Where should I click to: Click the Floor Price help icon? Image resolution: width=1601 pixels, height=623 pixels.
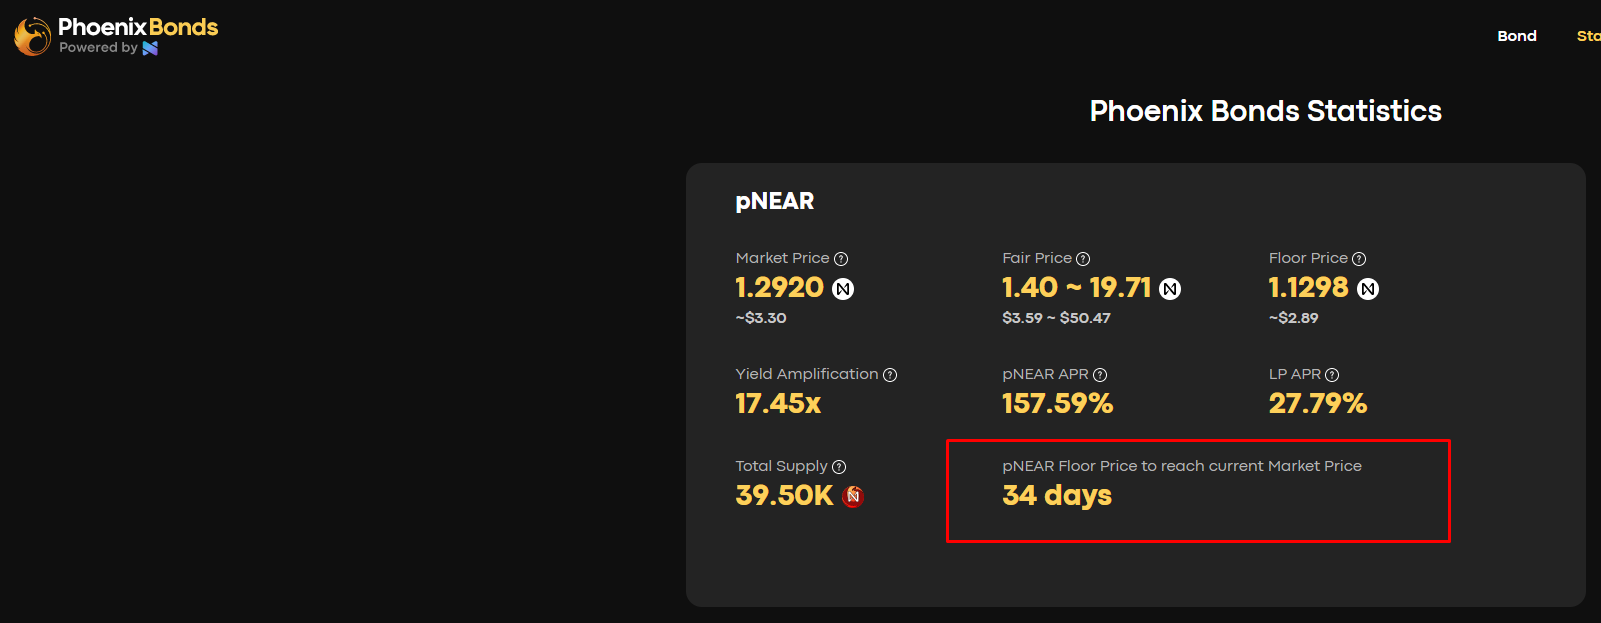[x=1359, y=259]
